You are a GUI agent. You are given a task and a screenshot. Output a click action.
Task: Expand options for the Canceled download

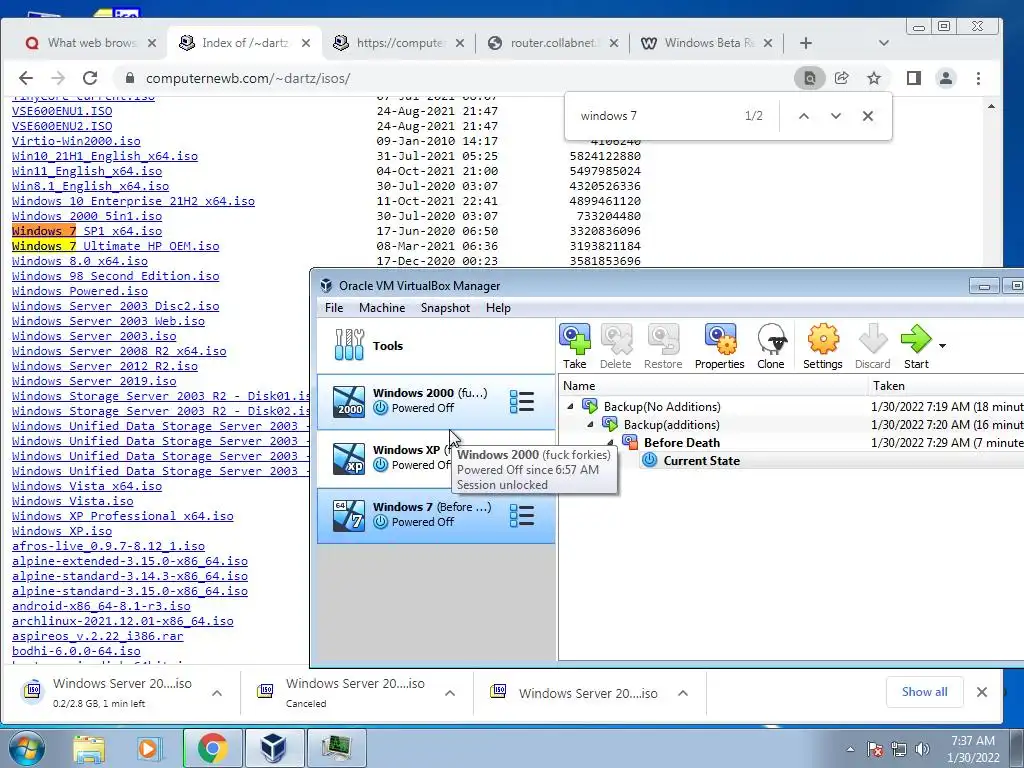coord(450,693)
